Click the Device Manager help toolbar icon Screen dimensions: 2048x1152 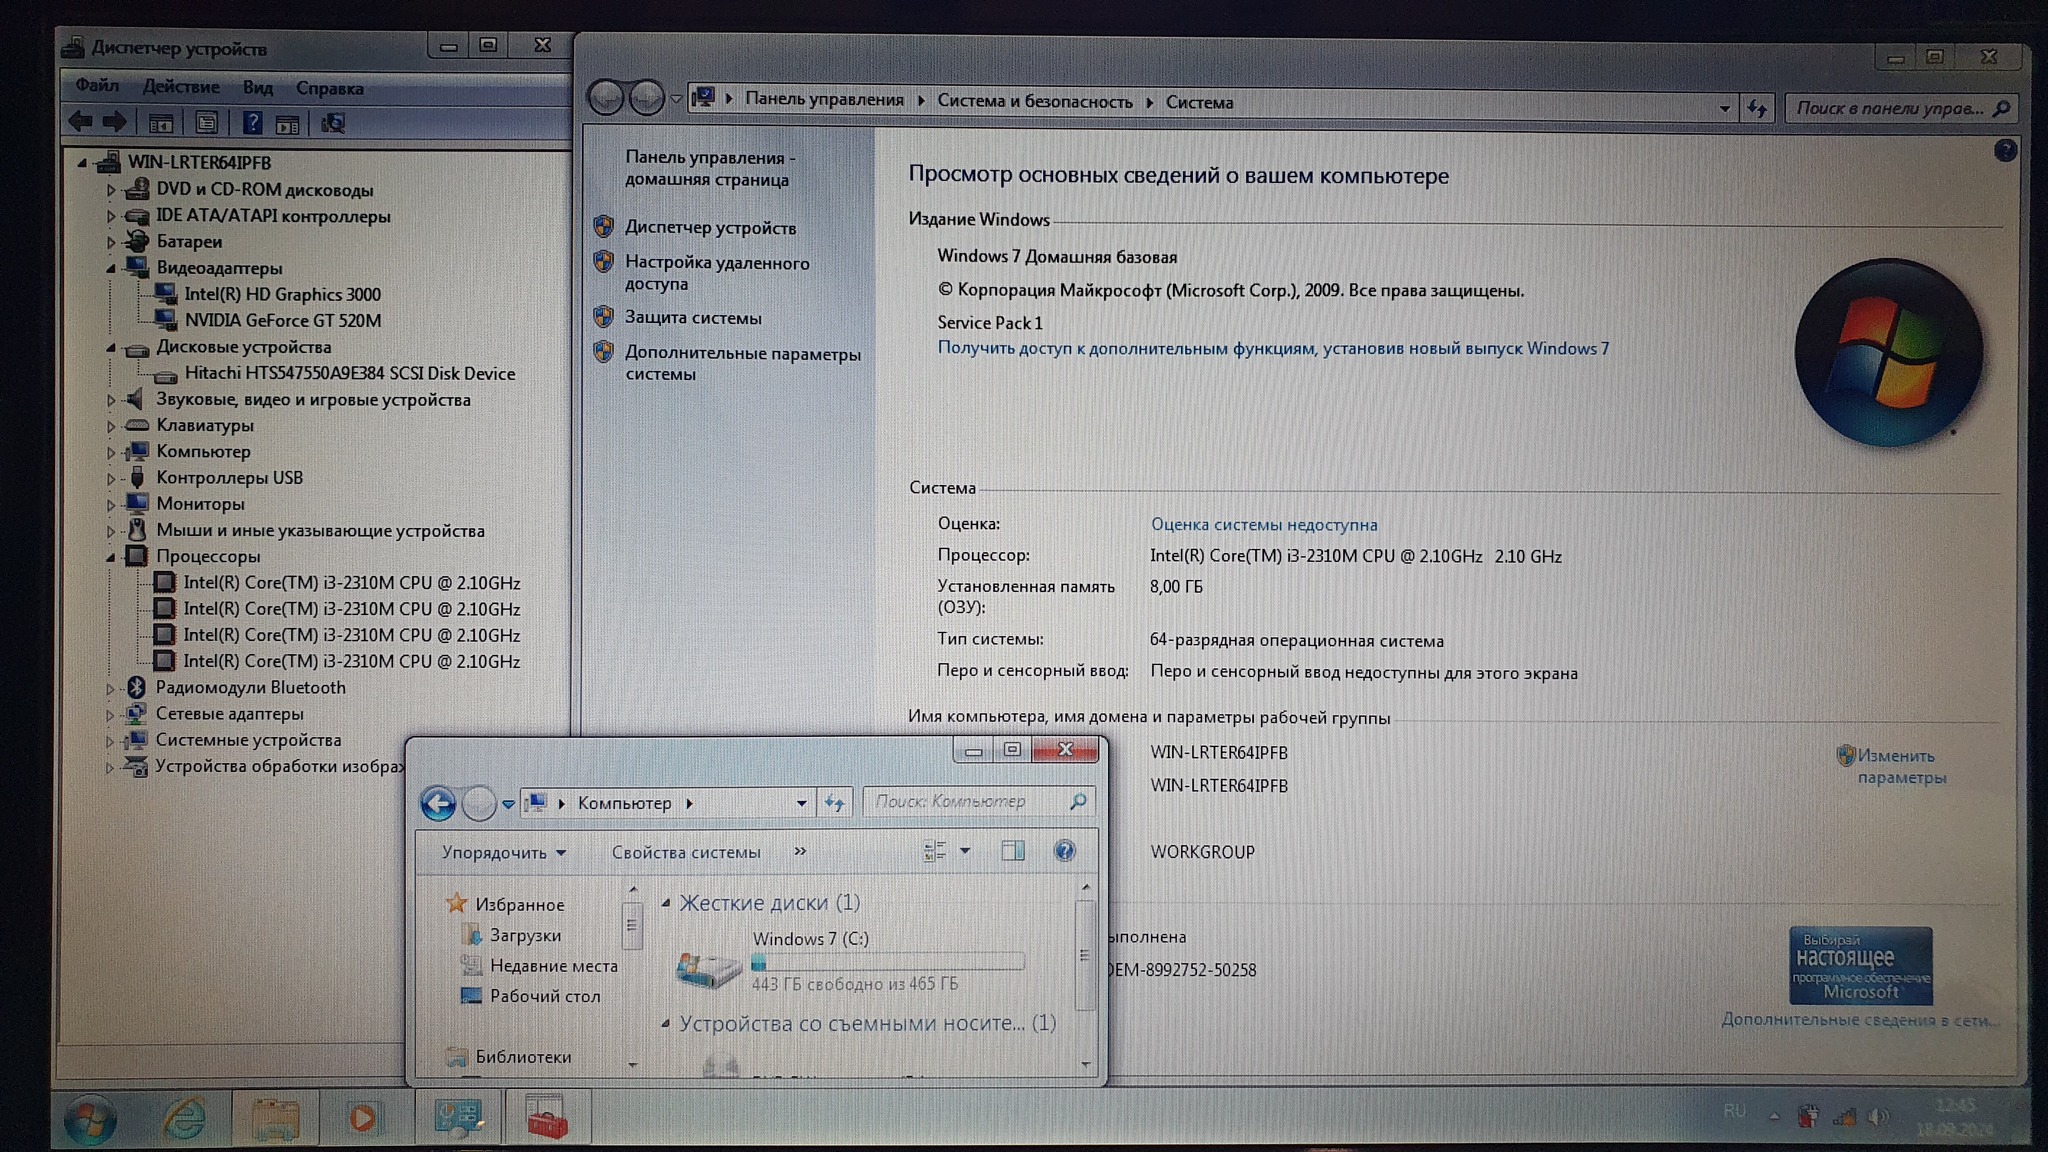tap(252, 123)
